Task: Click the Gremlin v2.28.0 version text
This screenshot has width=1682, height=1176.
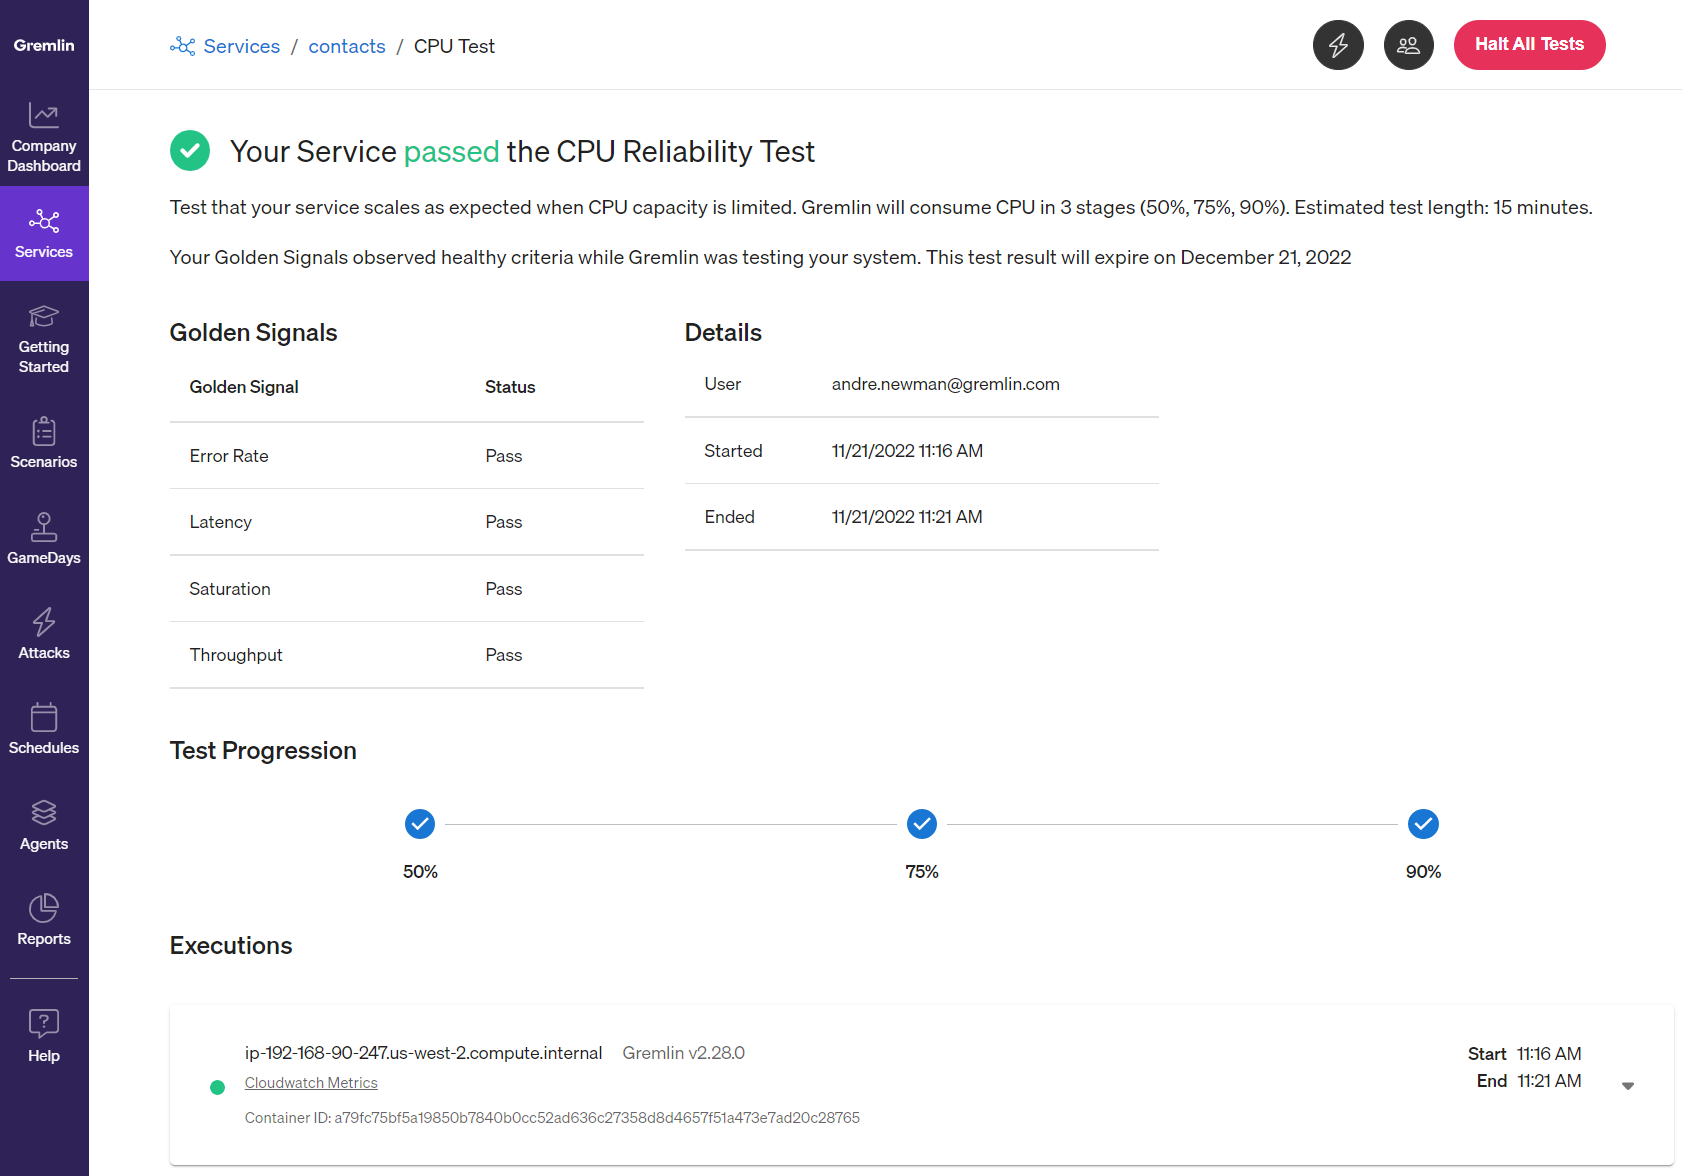Action: [x=684, y=1053]
